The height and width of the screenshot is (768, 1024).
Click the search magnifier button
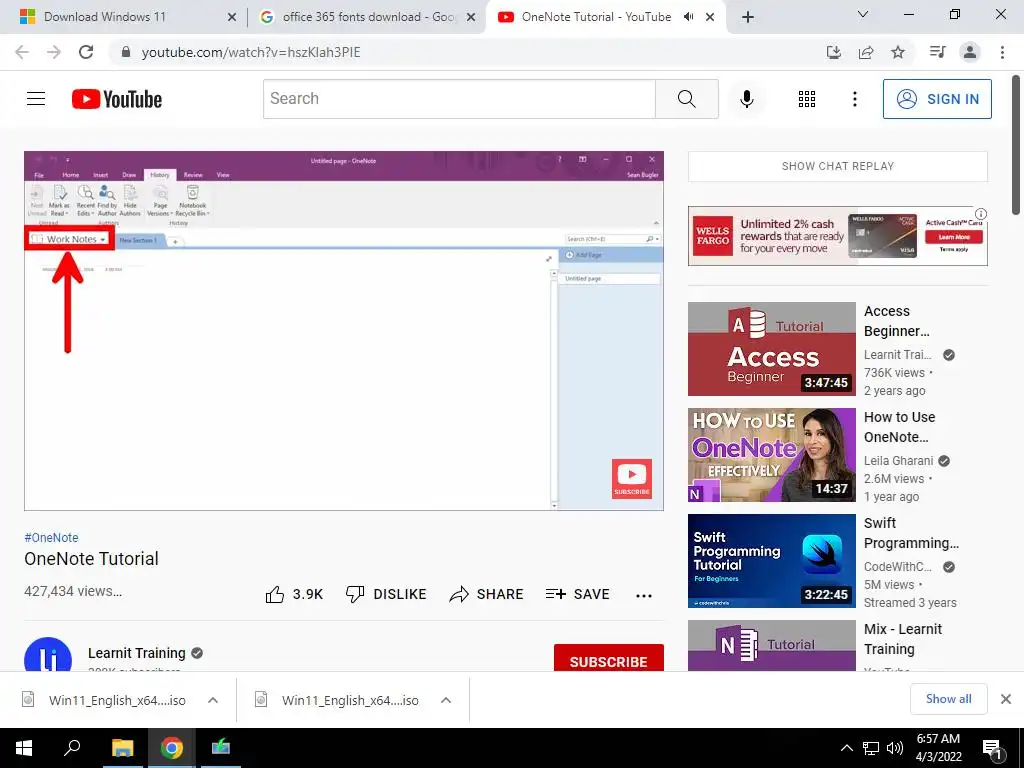pyautogui.click(x=686, y=99)
